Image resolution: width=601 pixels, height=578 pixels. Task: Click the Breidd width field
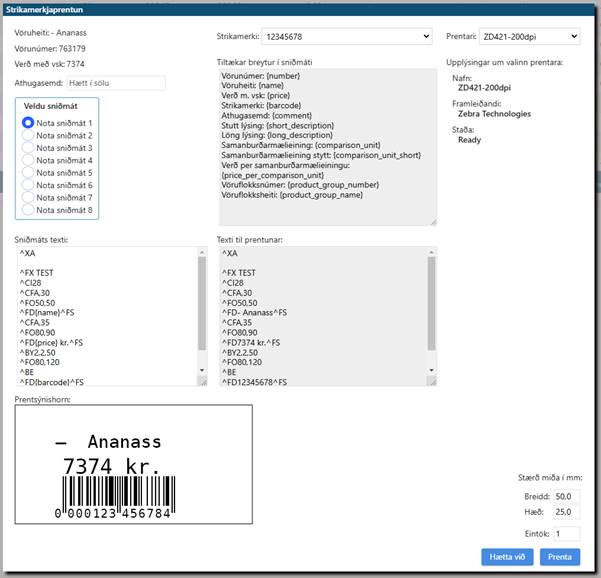pos(566,496)
